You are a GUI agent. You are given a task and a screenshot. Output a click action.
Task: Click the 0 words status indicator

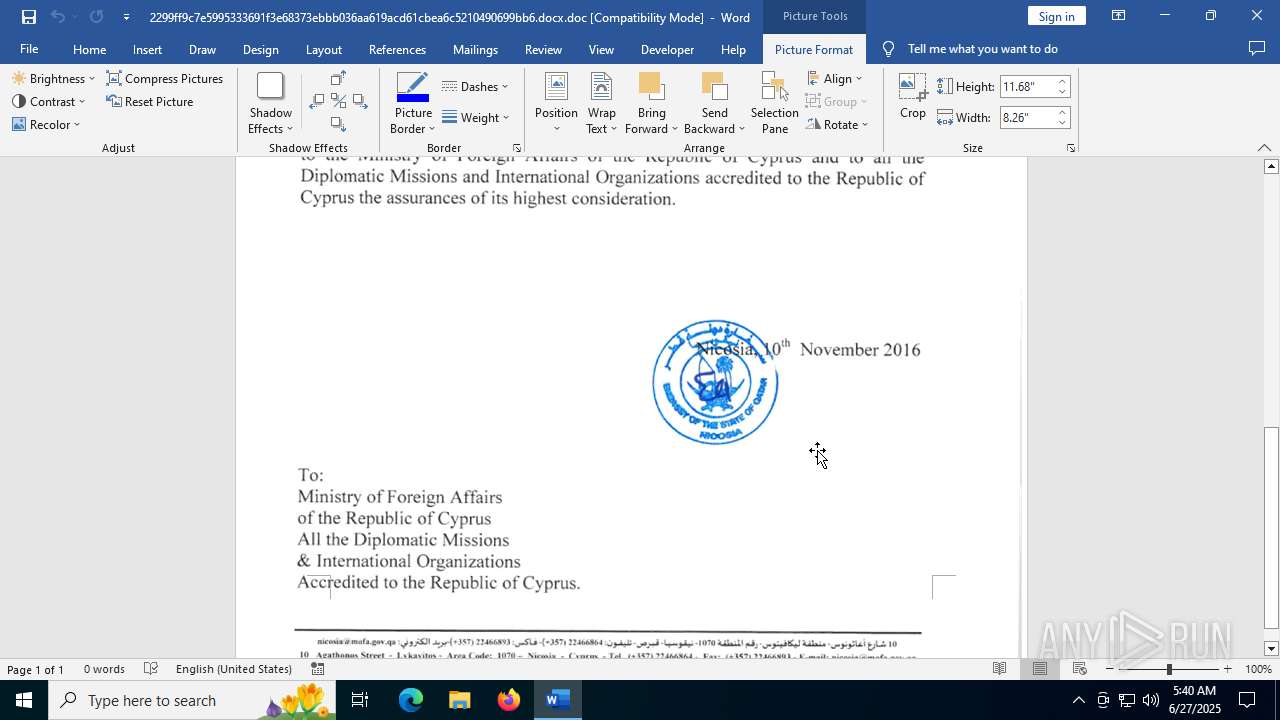coord(104,669)
